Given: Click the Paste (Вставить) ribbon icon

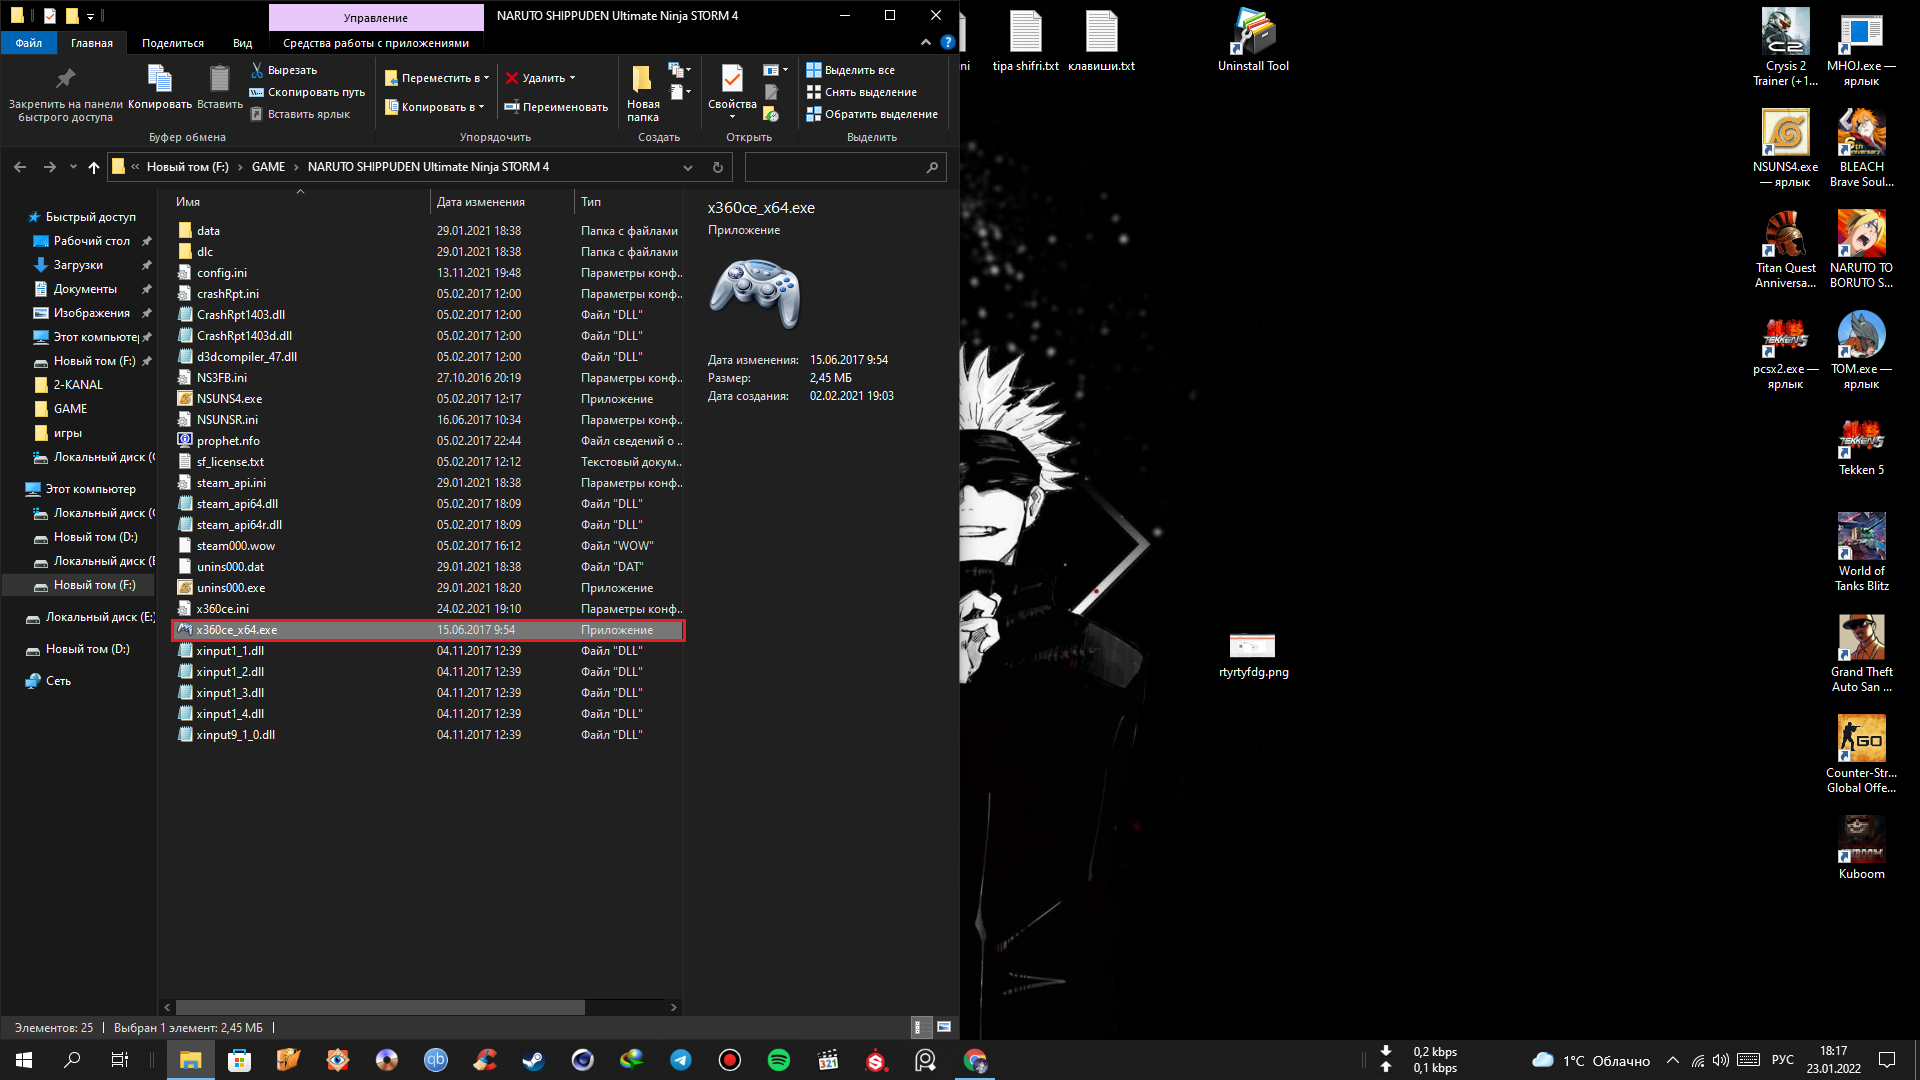Looking at the screenshot, I should click(x=219, y=88).
